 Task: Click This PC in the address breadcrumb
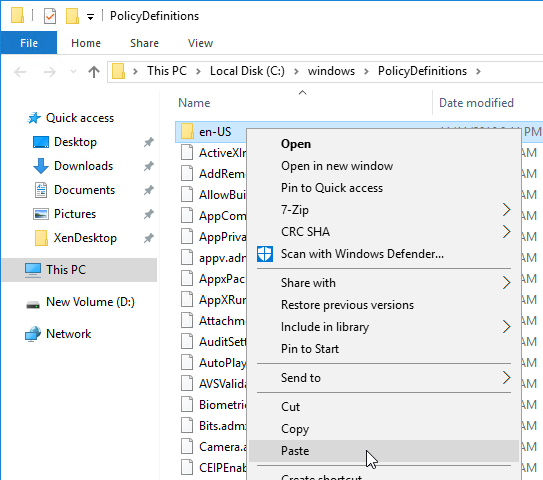click(167, 71)
